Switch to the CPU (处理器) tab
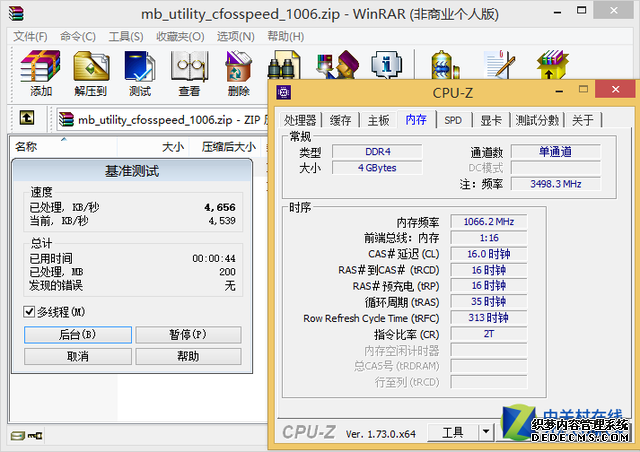Image resolution: width=640 pixels, height=452 pixels. pos(300,120)
